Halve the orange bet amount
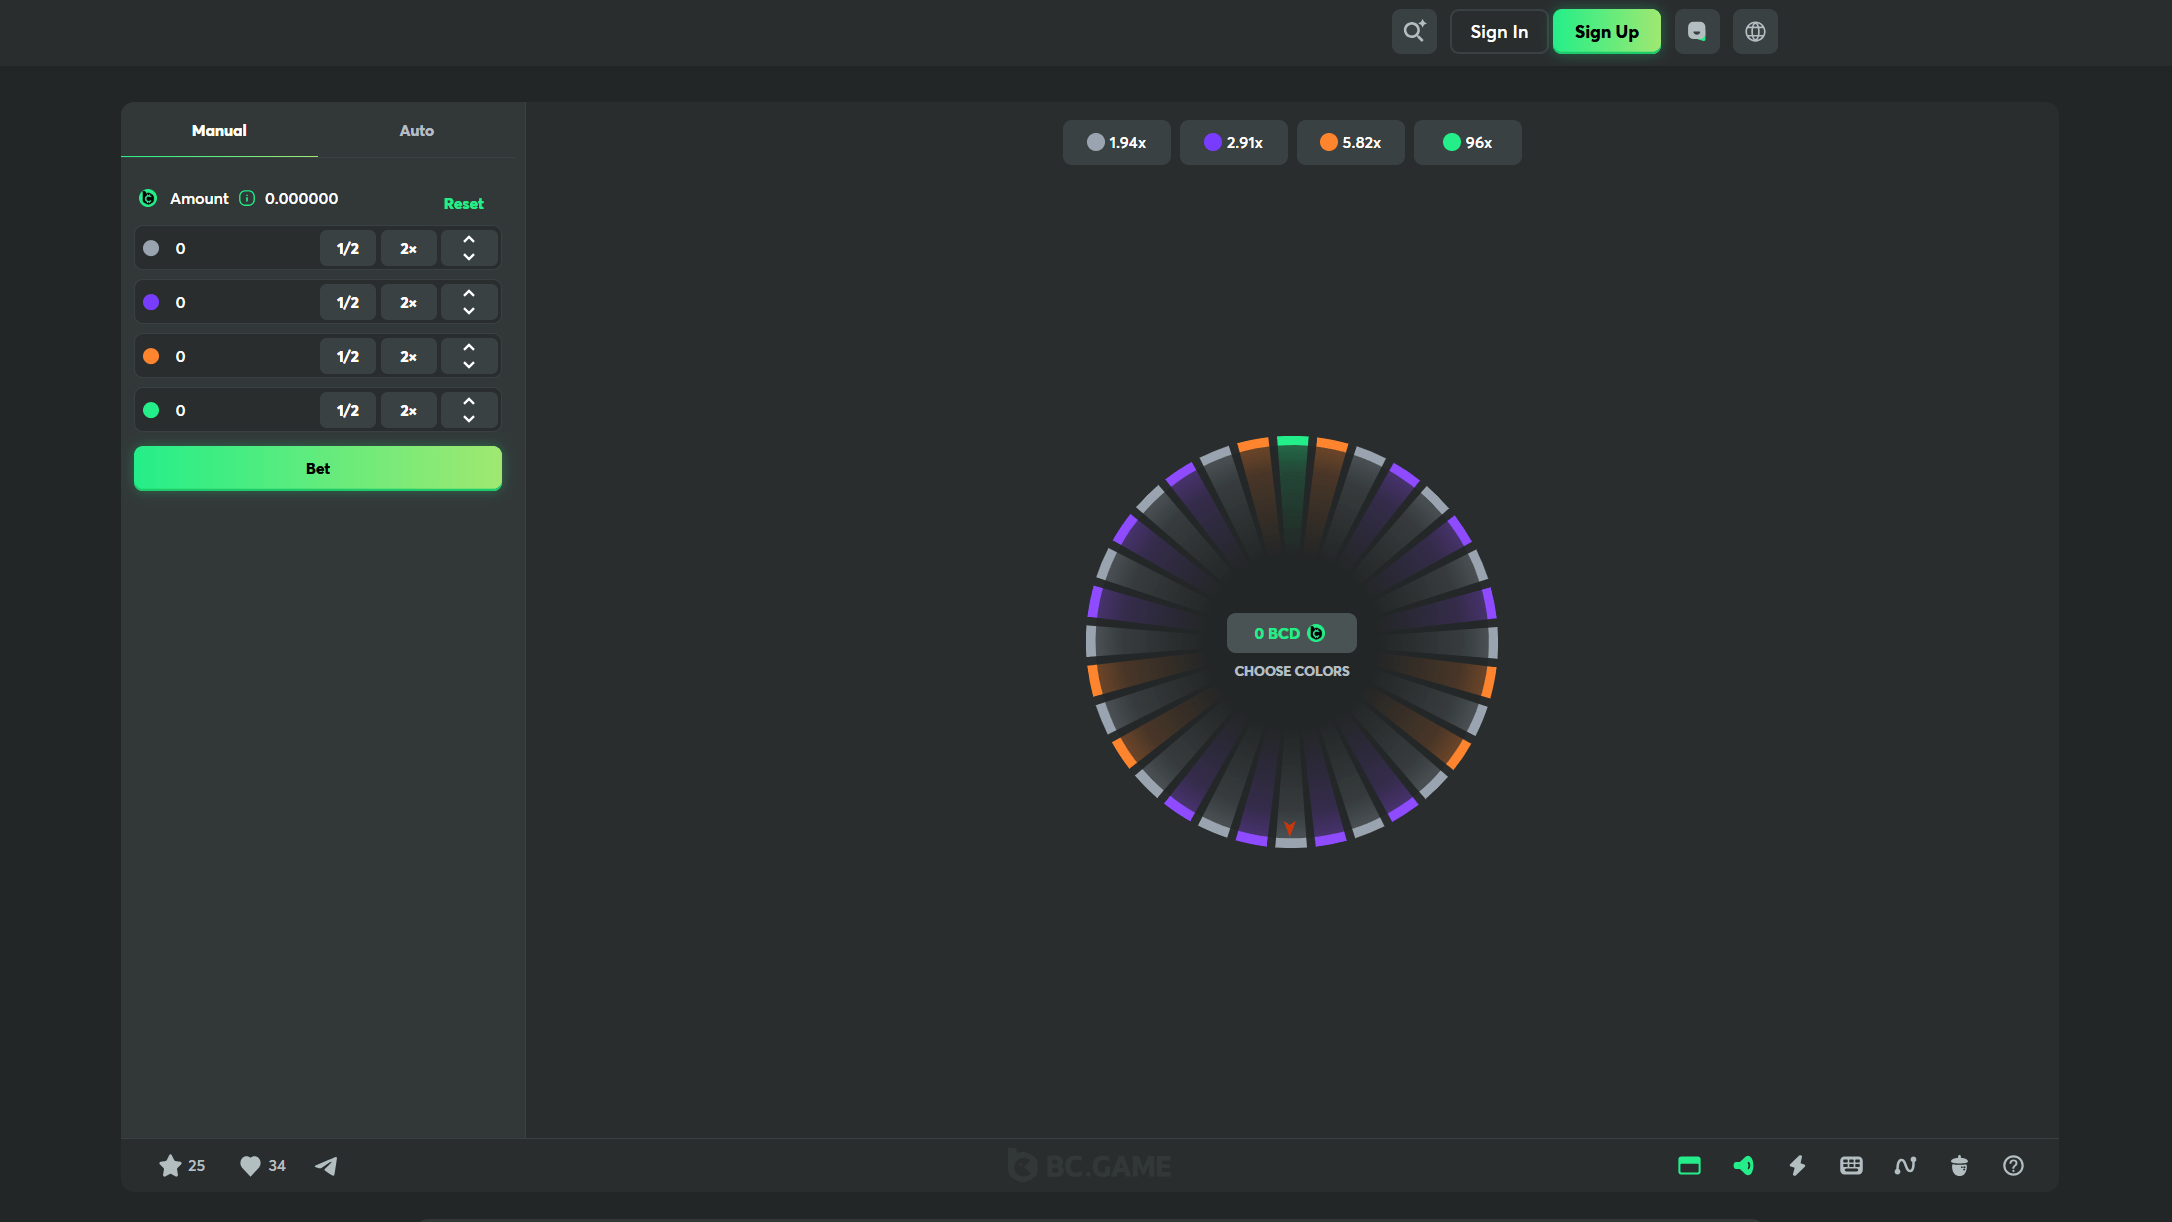This screenshot has height=1222, width=2172. tap(348, 356)
